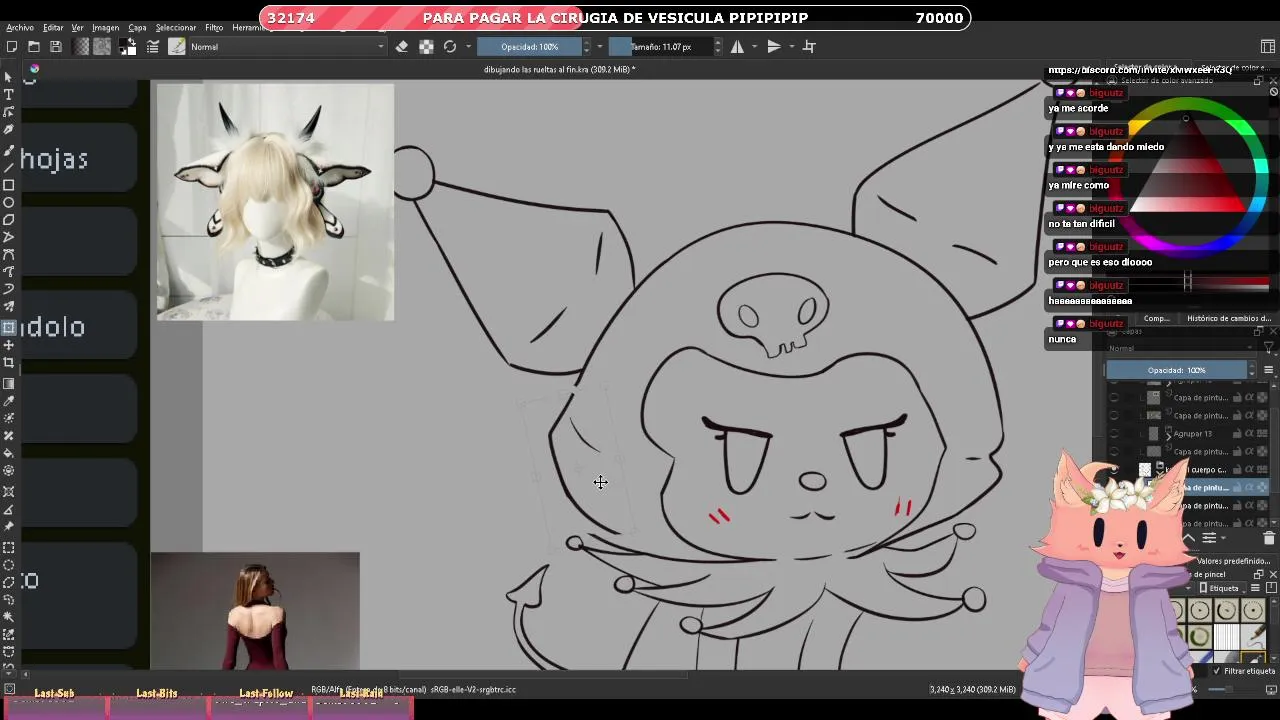Screen dimensions: 1280x720
Task: Activate the Transform tool
Action: [x=9, y=327]
